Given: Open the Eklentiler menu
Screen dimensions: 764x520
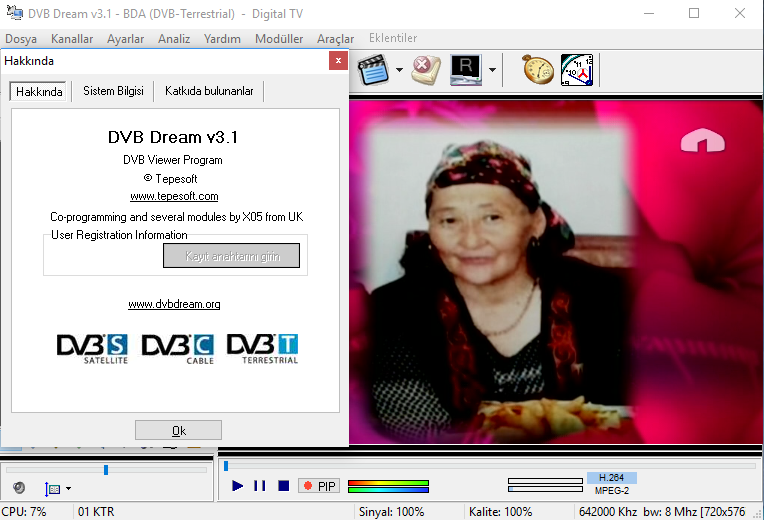Looking at the screenshot, I should [393, 38].
